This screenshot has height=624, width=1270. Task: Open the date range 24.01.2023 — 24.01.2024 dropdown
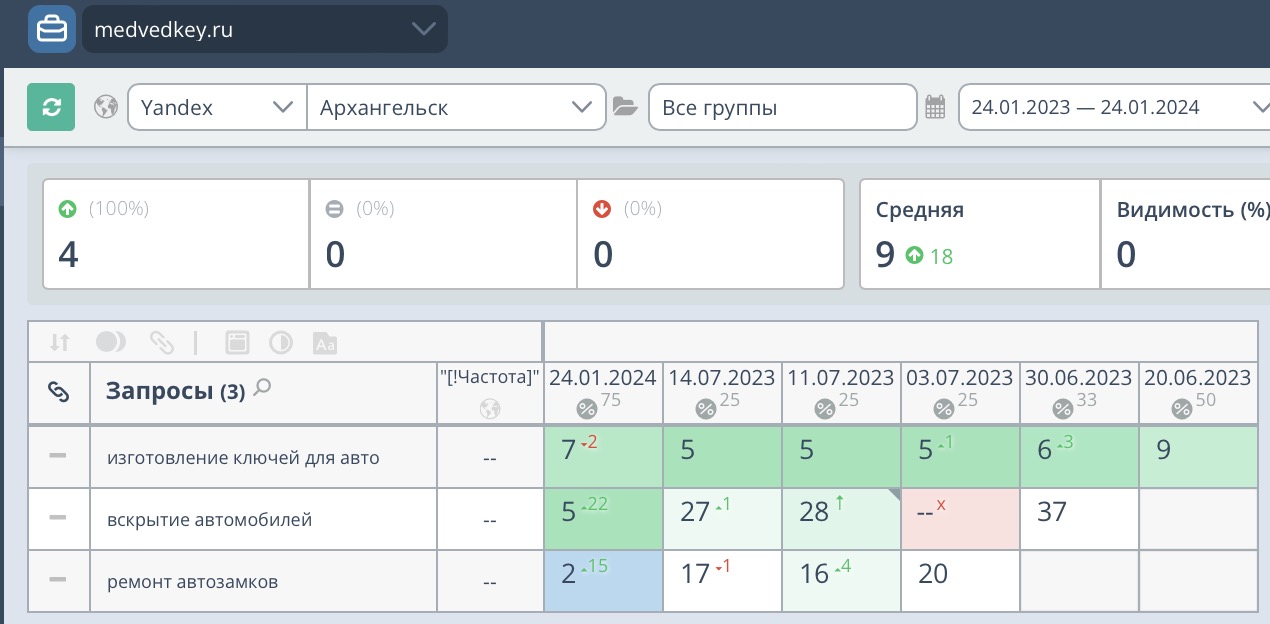coord(1112,107)
